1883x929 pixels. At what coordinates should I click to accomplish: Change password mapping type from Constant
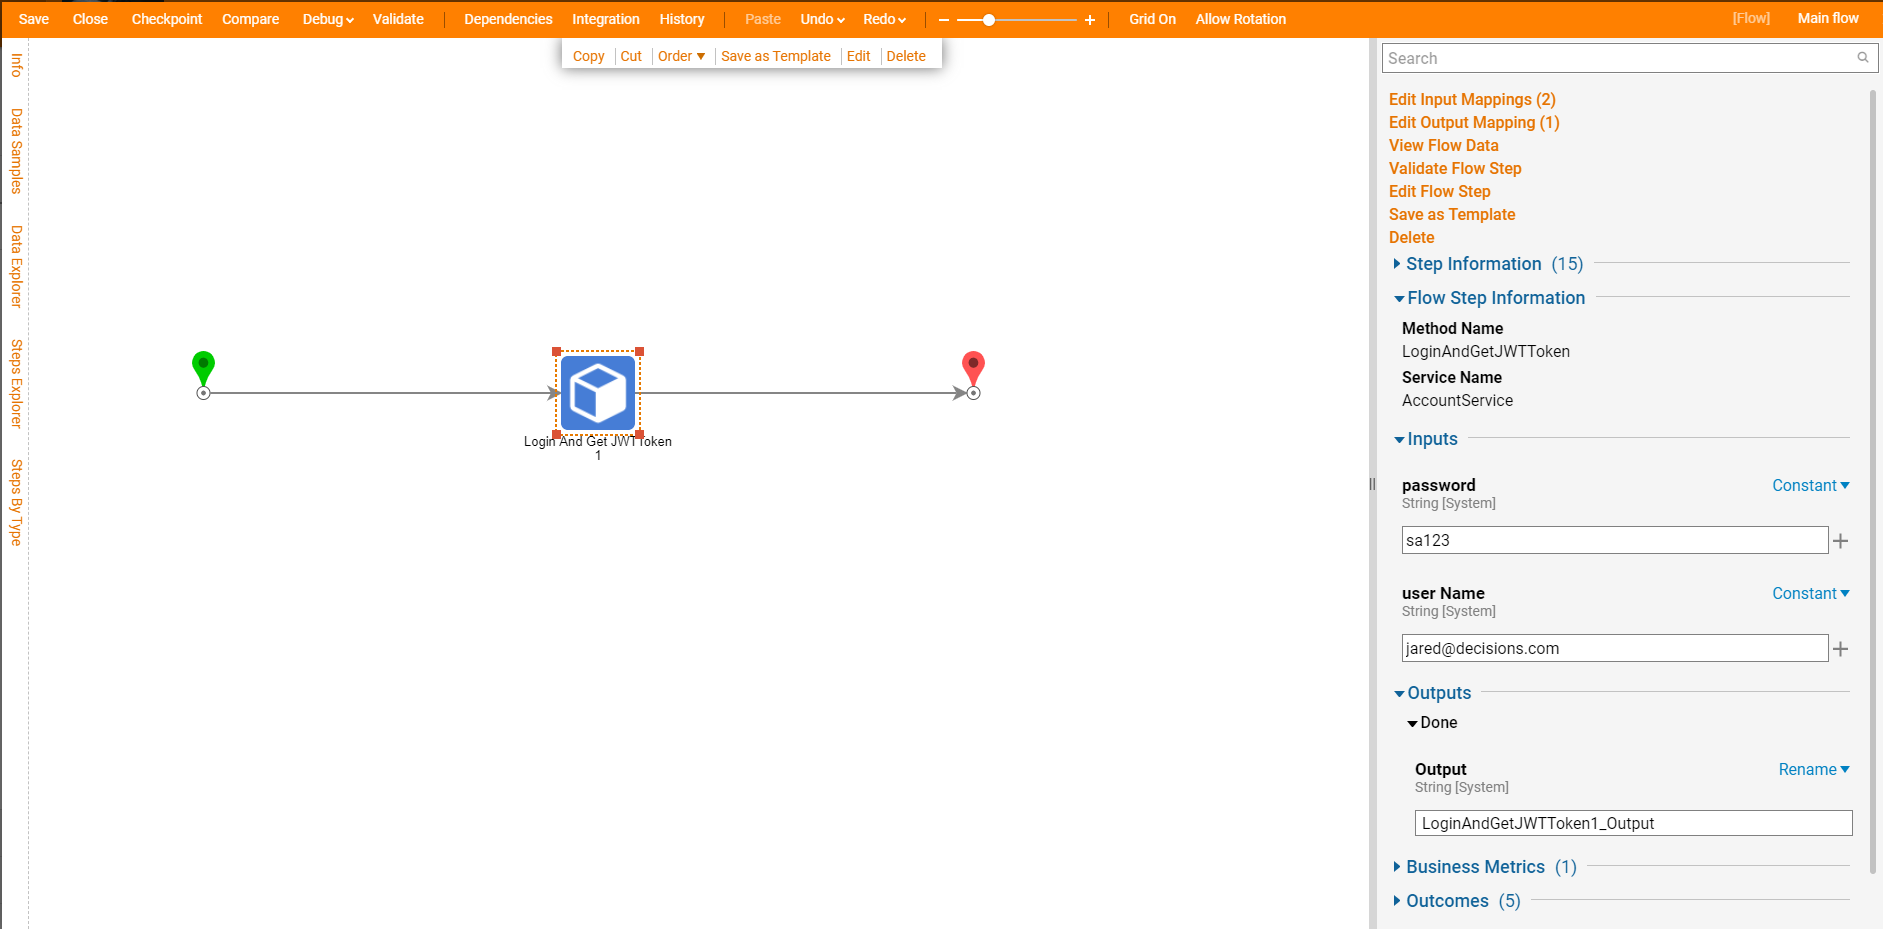1810,485
